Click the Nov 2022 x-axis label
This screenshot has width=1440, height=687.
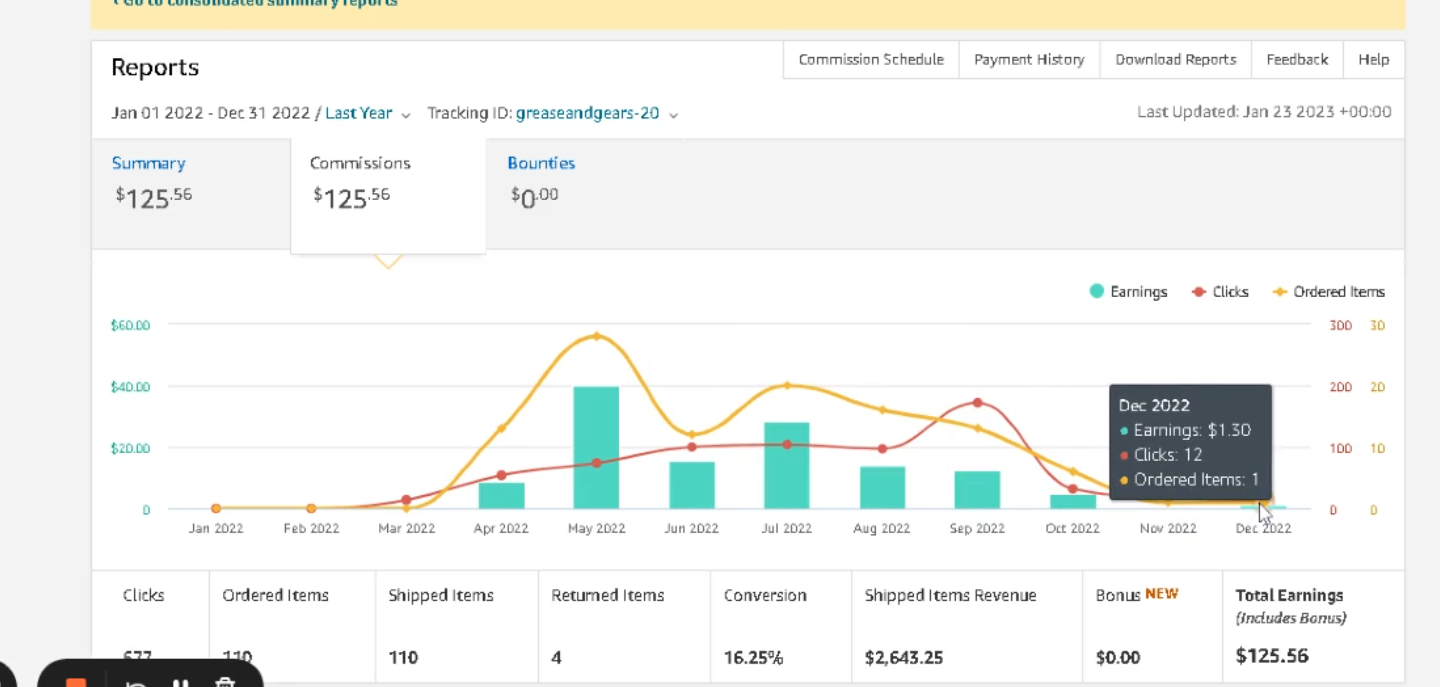click(x=1168, y=528)
